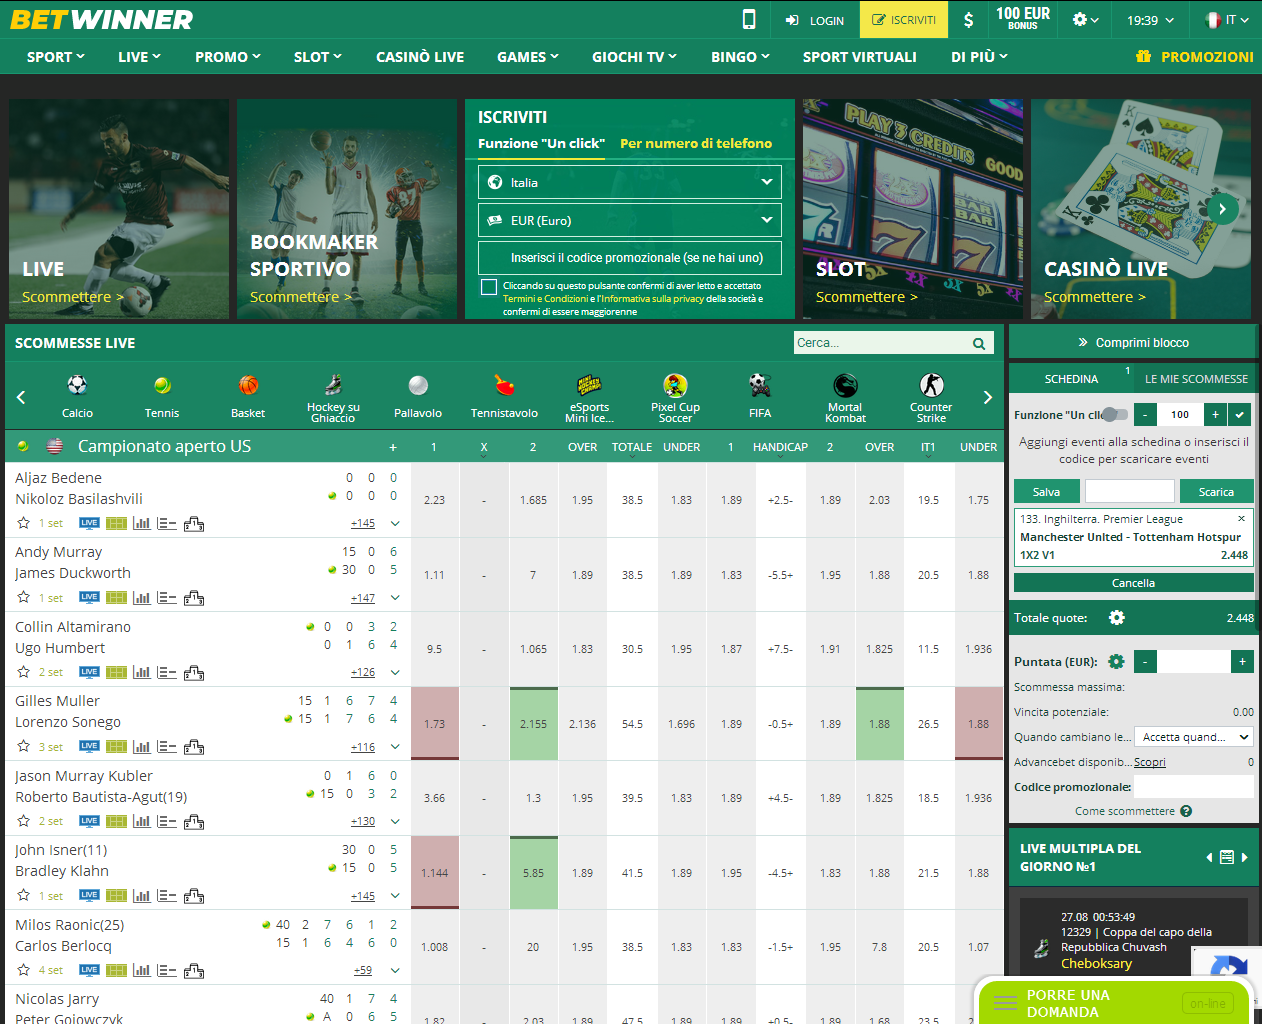Open the Italia country dropdown
This screenshot has width=1262, height=1026.
tap(629, 182)
